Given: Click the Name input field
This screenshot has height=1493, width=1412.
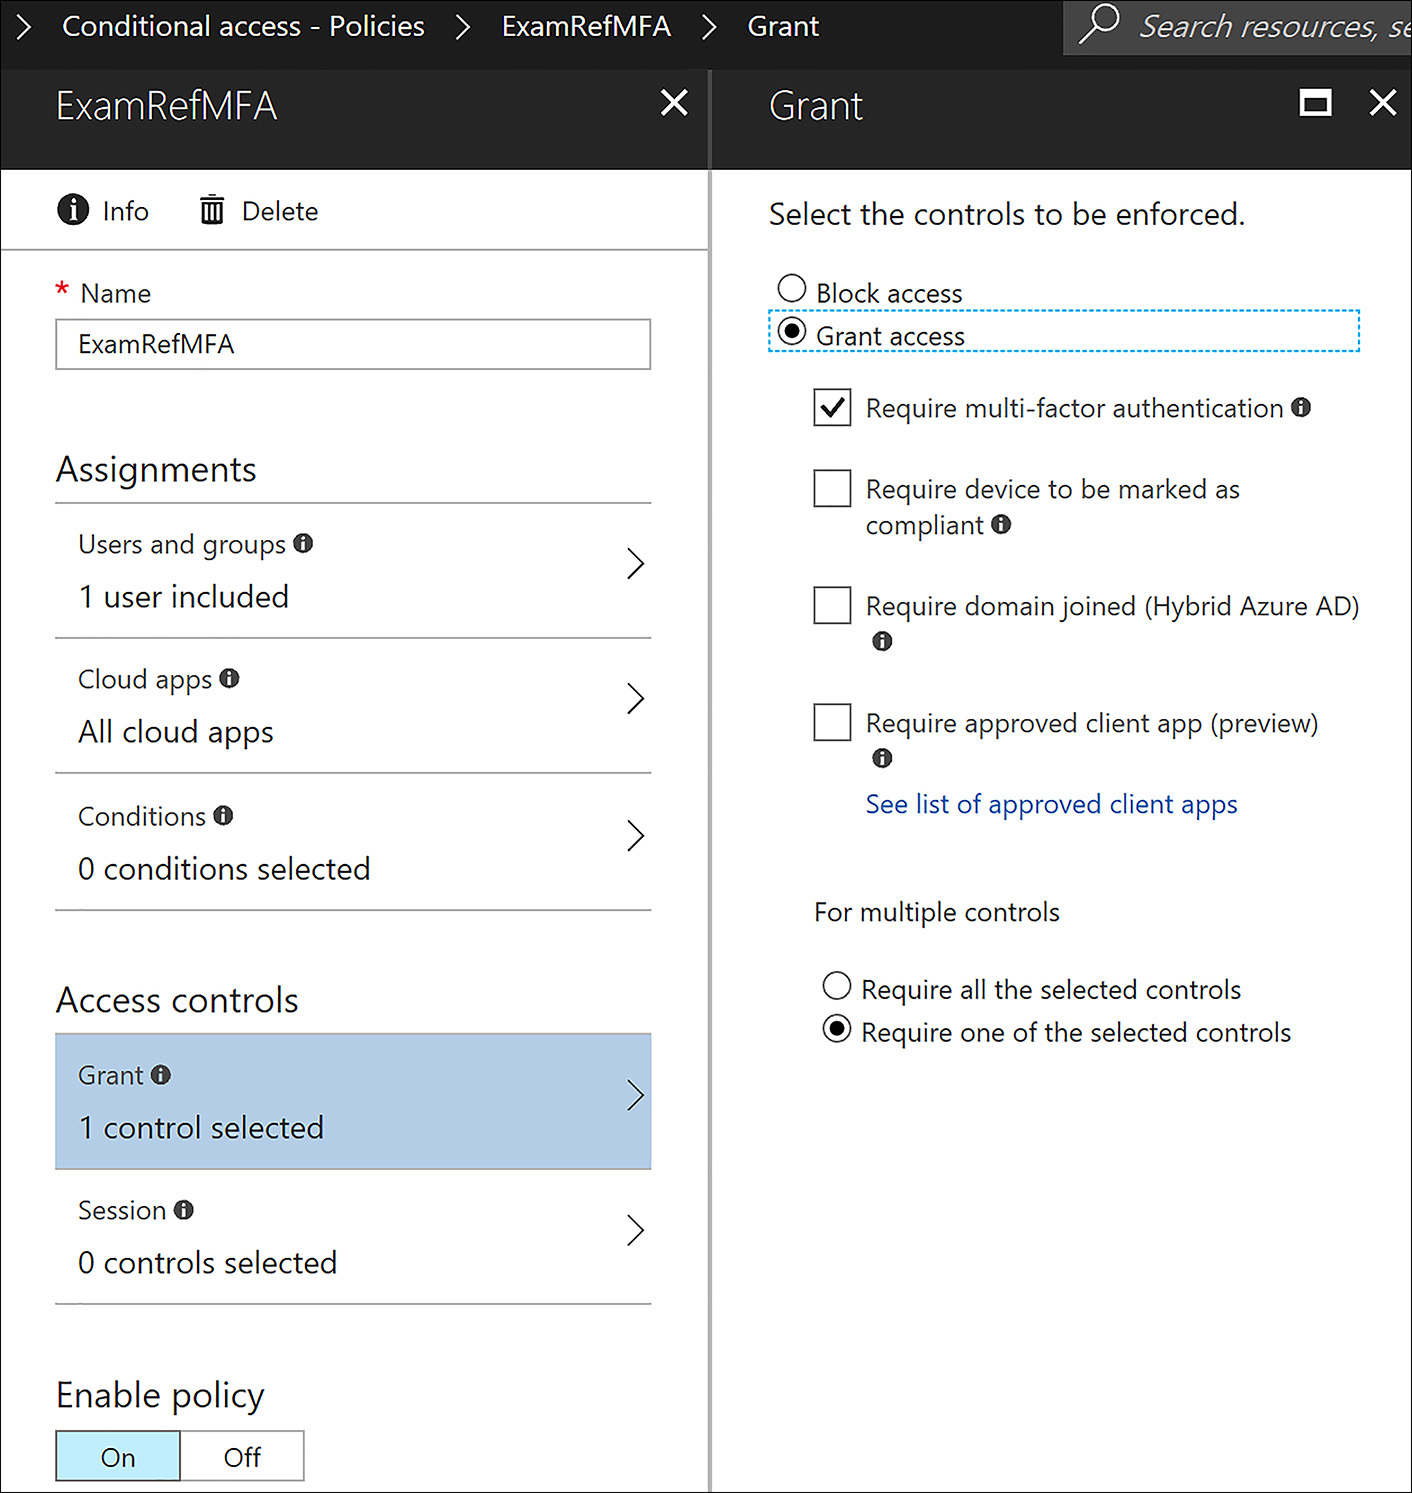Looking at the screenshot, I should click(353, 344).
